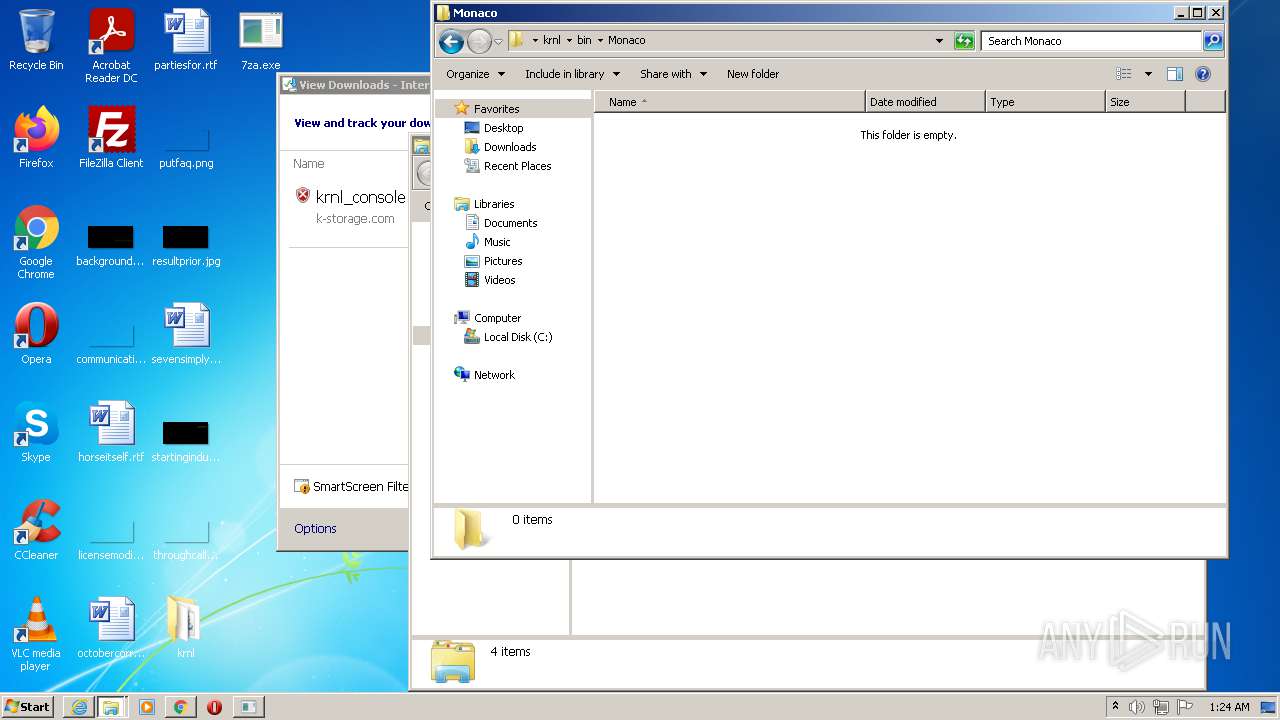Viewport: 1280px width, 720px height.
Task: Open the Organize dropdown menu
Action: coord(475,74)
